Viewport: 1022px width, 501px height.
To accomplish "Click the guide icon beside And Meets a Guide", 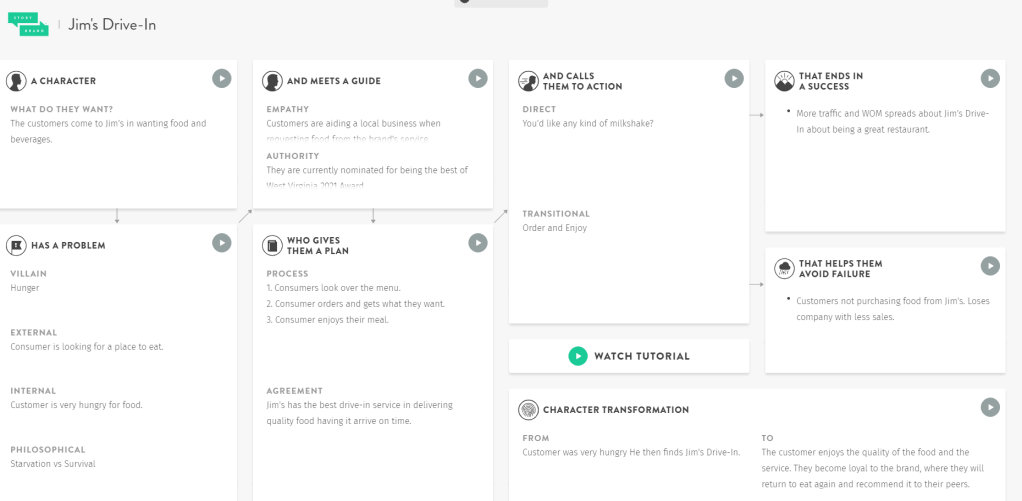I will pos(272,81).
